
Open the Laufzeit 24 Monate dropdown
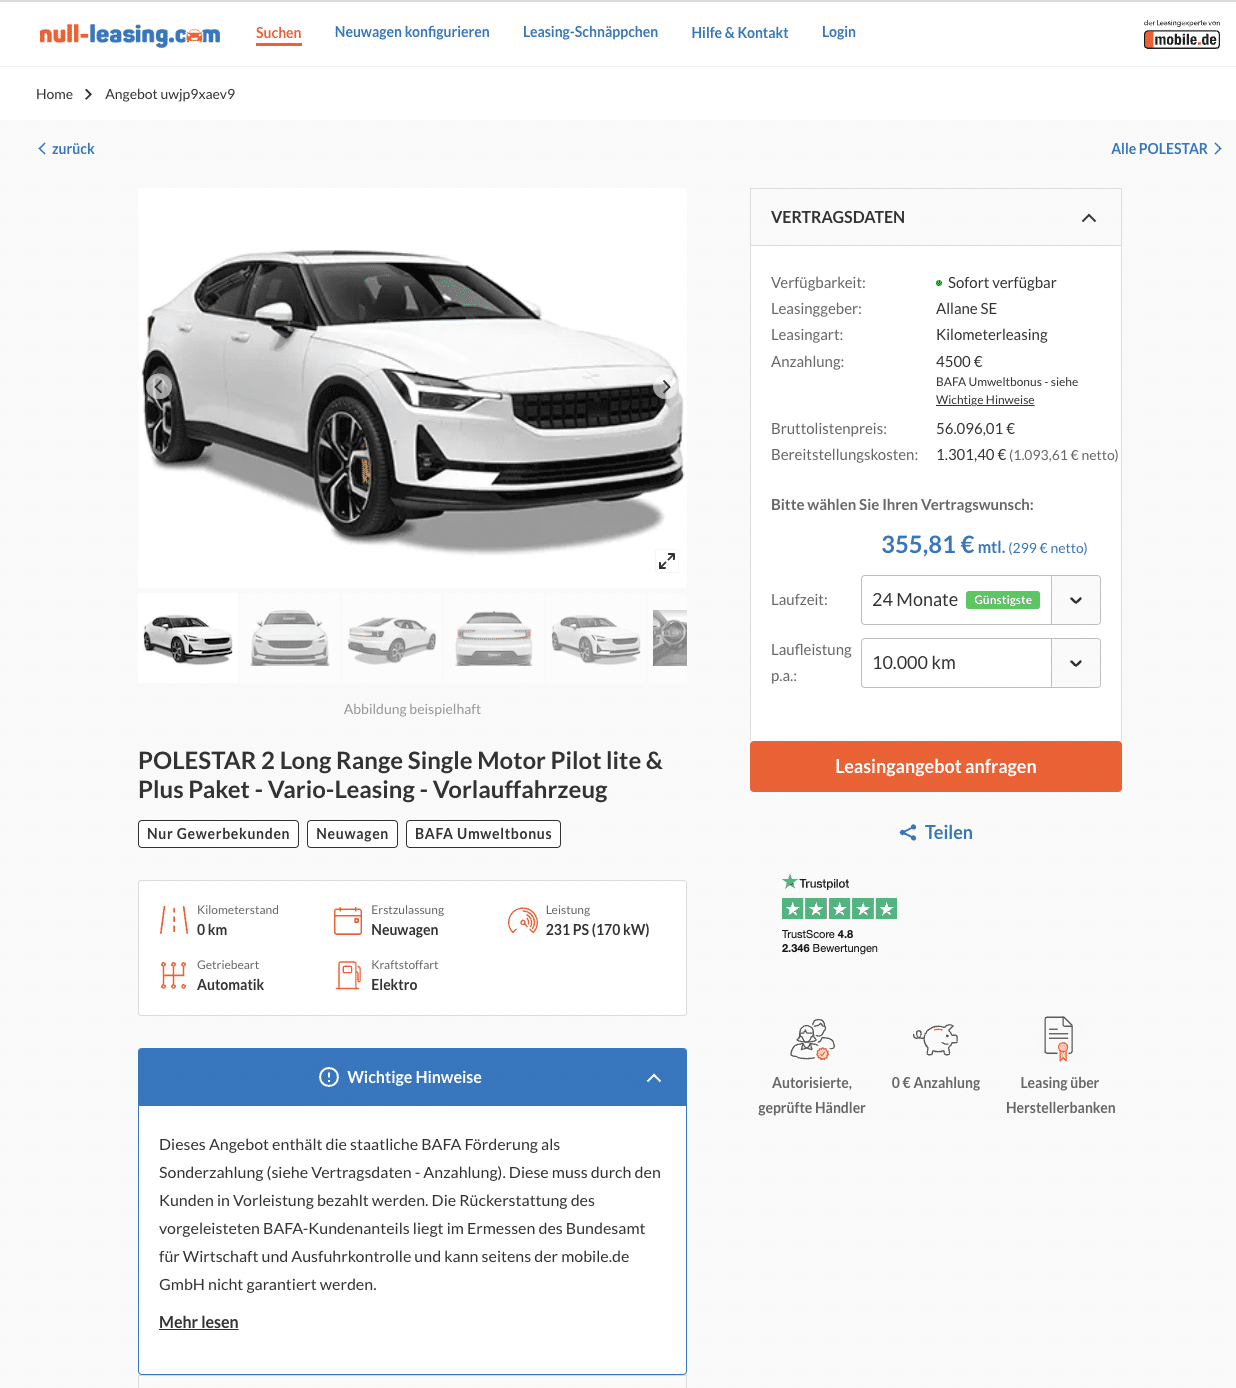981,600
